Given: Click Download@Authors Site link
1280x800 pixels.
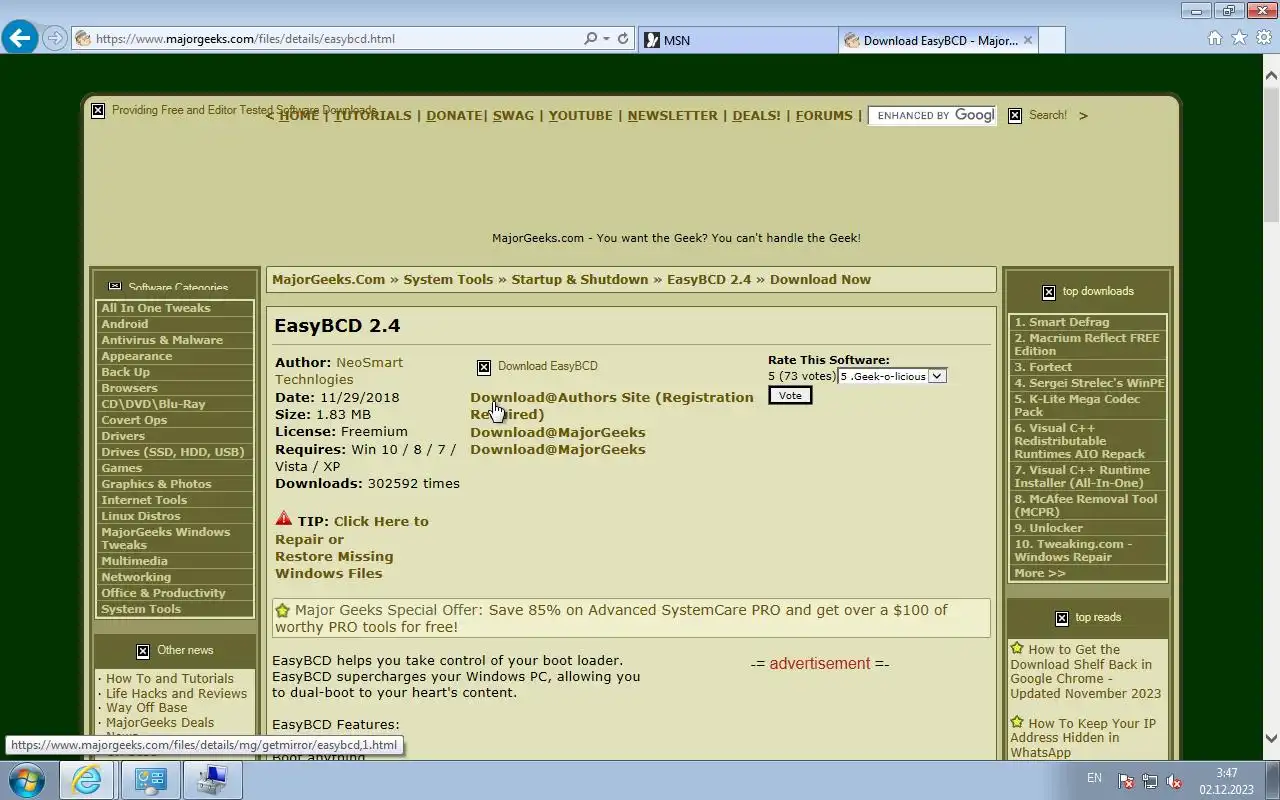Looking at the screenshot, I should click(x=611, y=406).
